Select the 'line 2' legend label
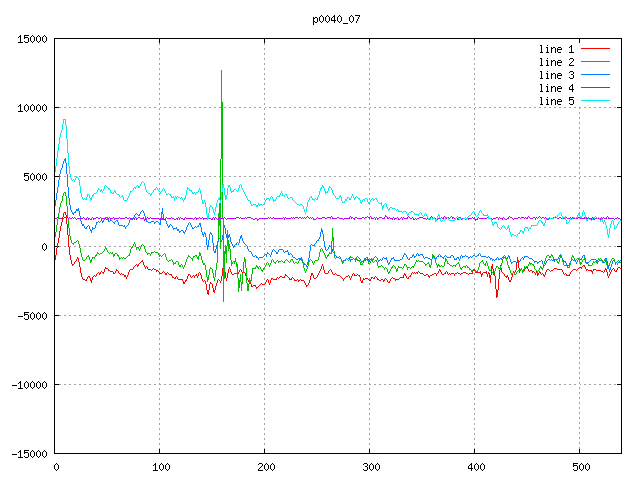The image size is (640, 480). tap(557, 62)
